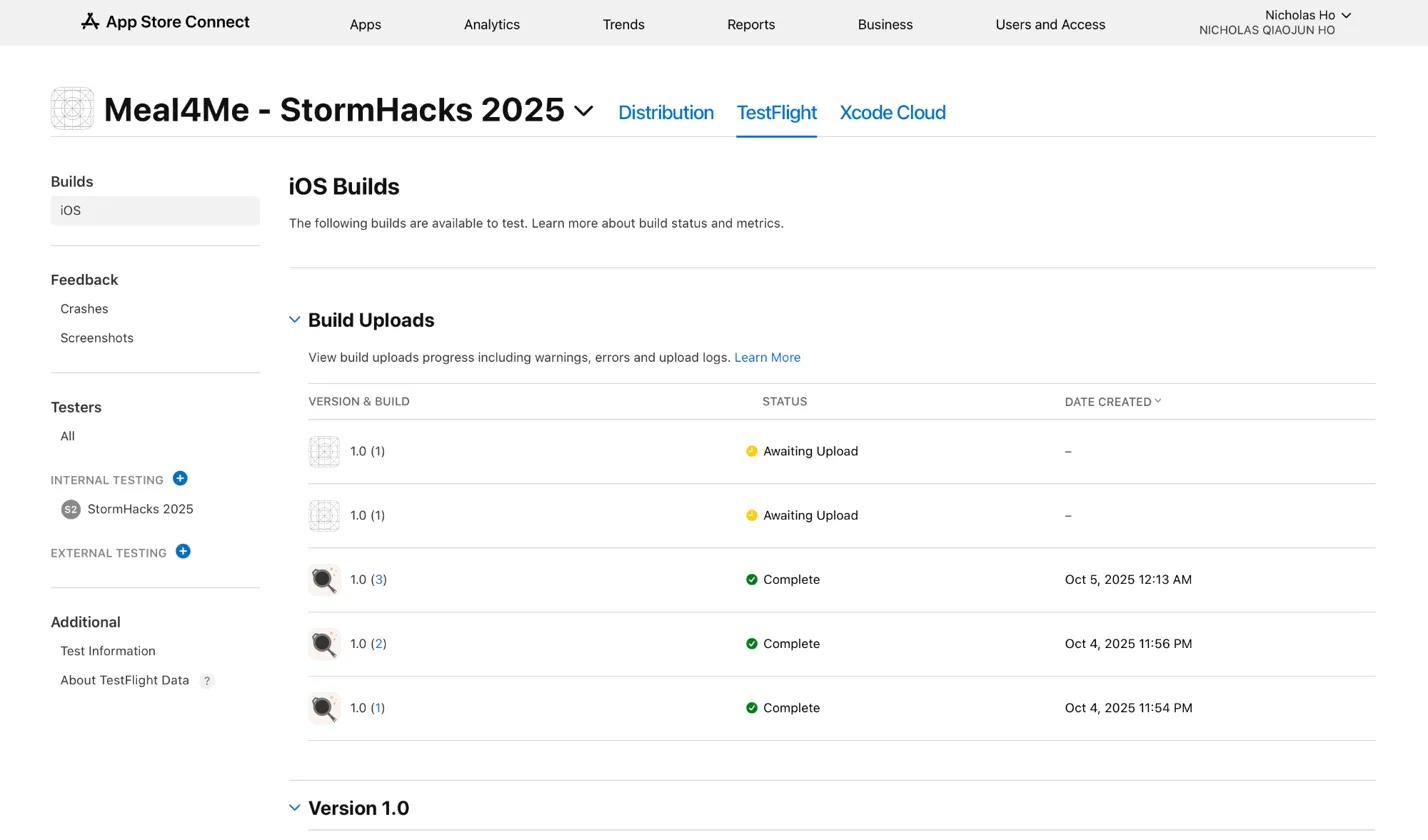
Task: Open the StormHacks 2025 testing group
Action: coord(140,509)
